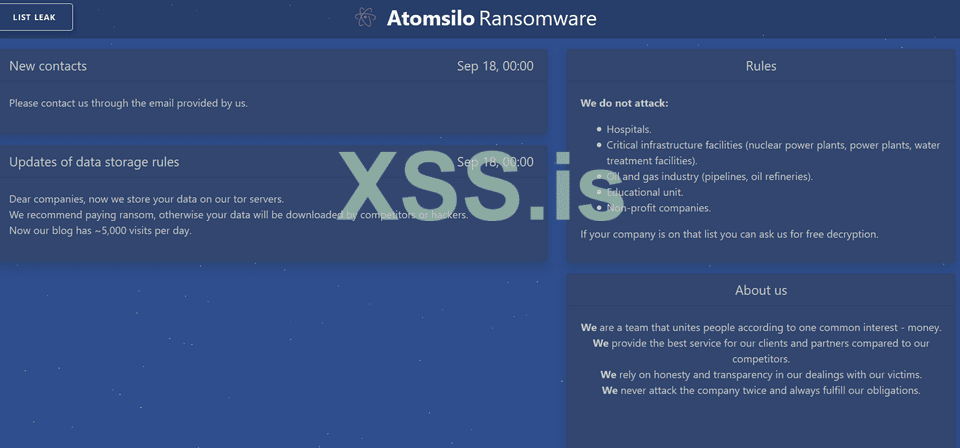Image resolution: width=960 pixels, height=448 pixels.
Task: Click the New contacts post date
Action: click(x=495, y=66)
